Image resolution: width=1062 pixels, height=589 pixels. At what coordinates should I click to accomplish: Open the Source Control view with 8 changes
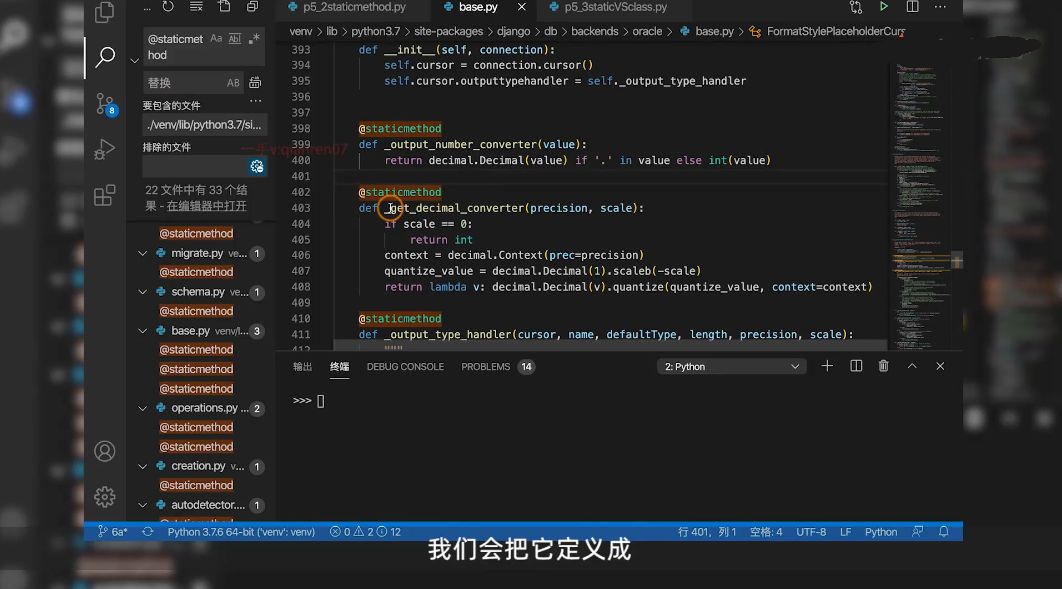[105, 103]
